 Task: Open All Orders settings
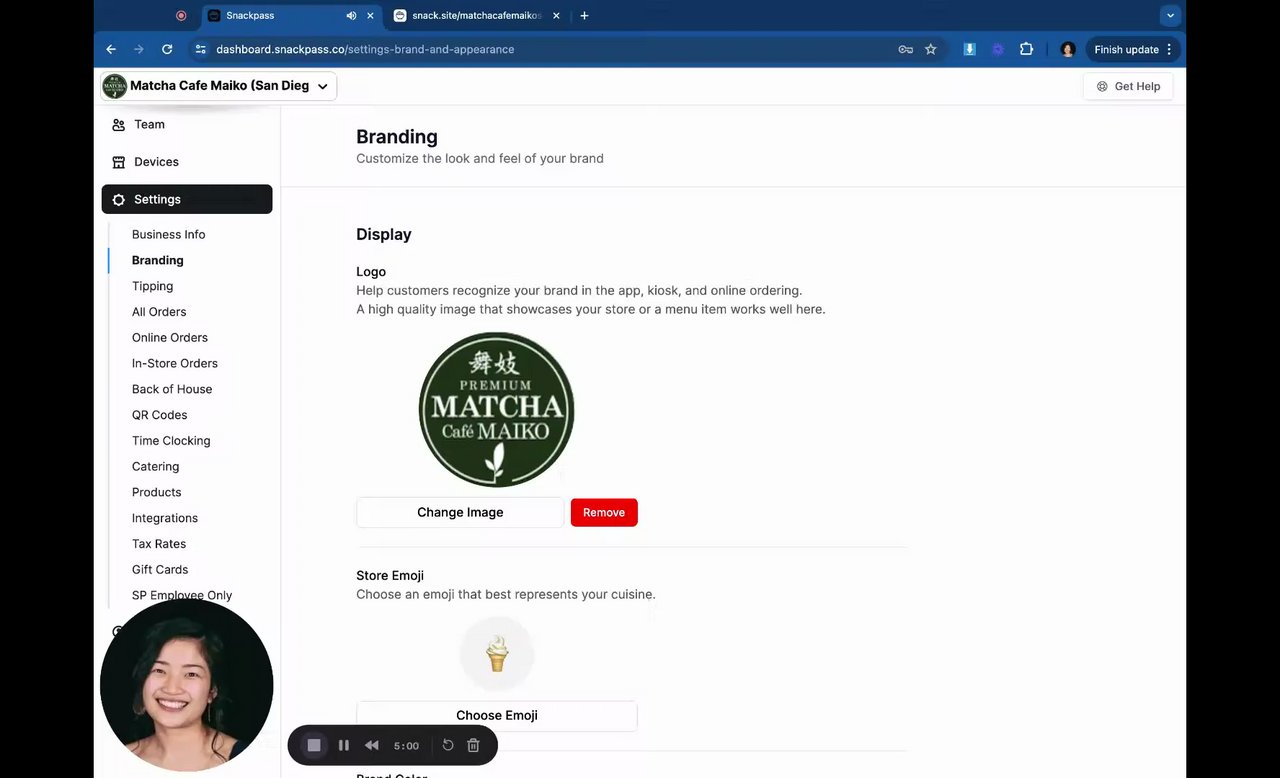tap(159, 312)
